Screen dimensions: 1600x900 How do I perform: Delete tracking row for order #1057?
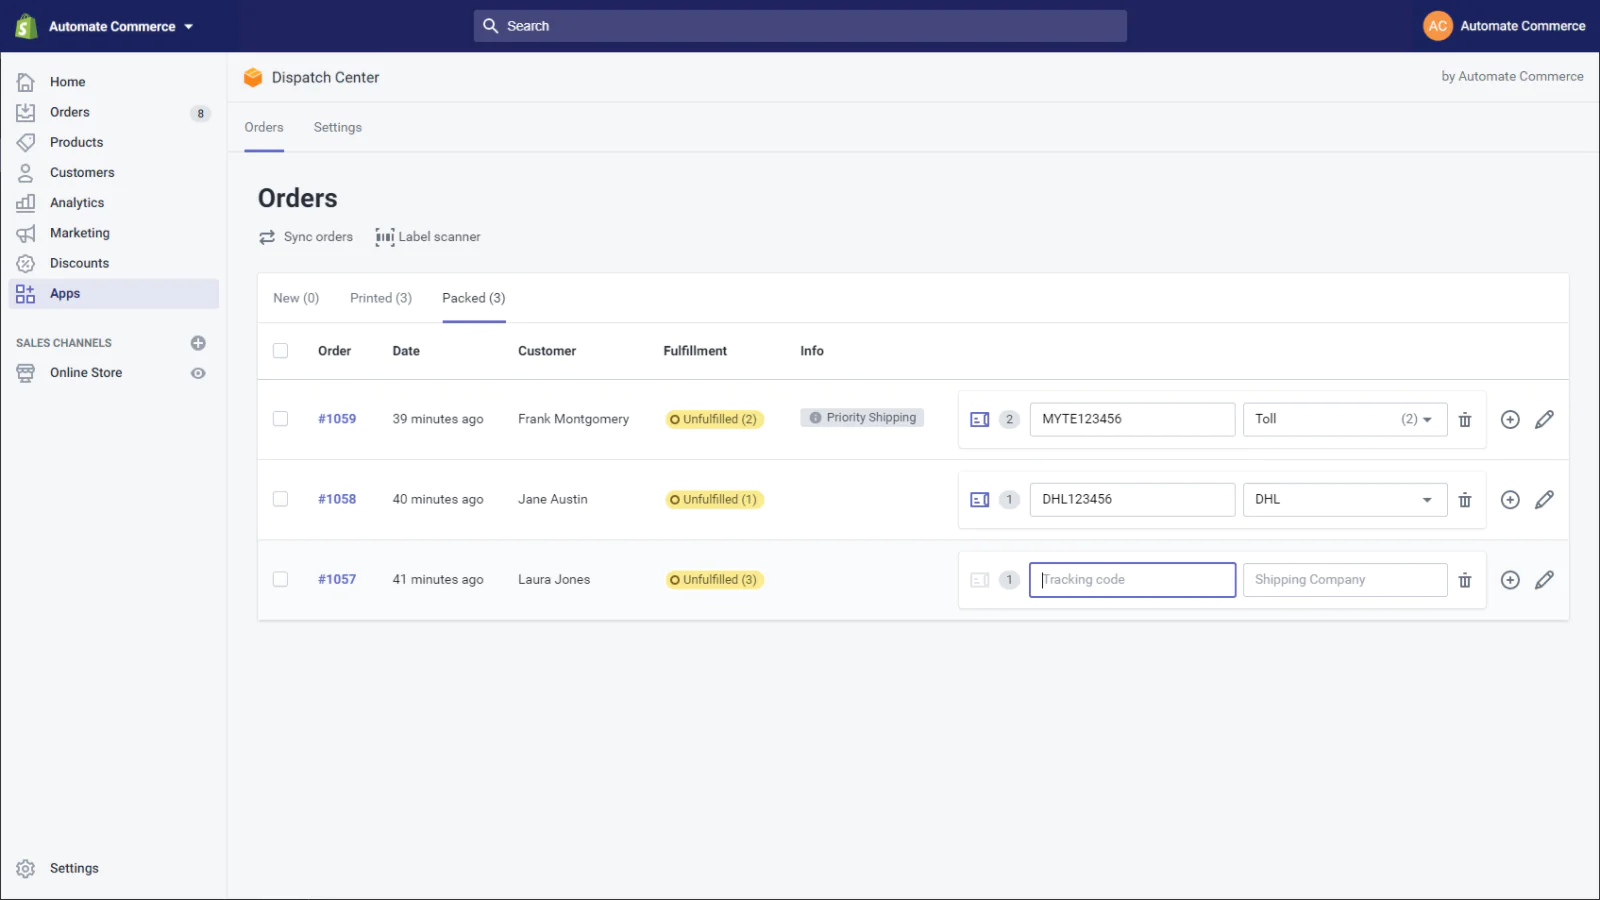1464,580
